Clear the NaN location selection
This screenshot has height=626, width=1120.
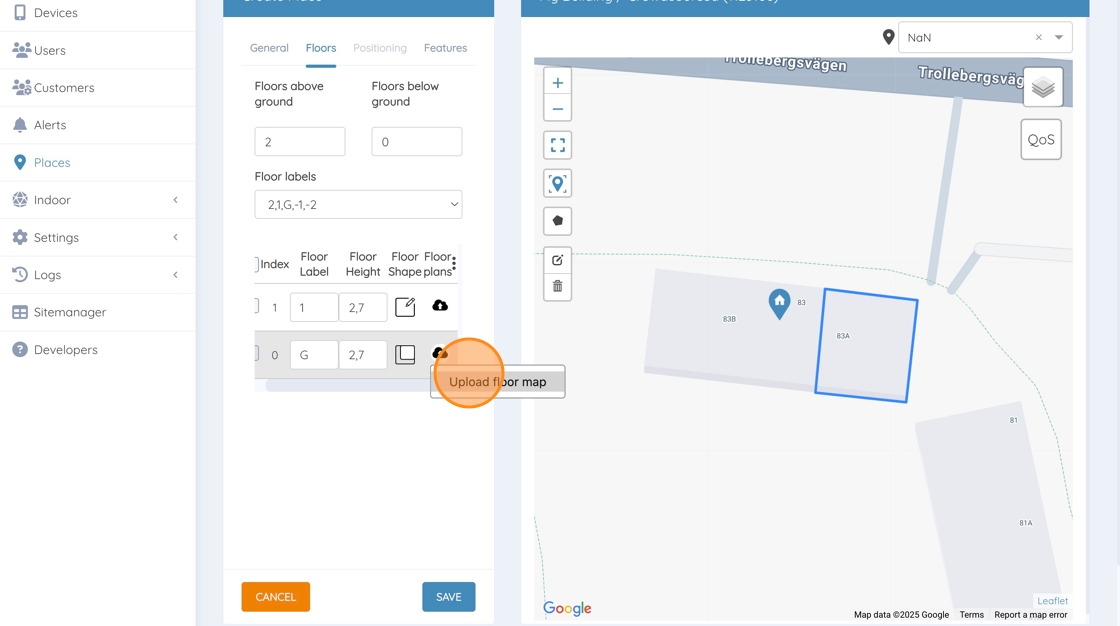pos(1039,37)
